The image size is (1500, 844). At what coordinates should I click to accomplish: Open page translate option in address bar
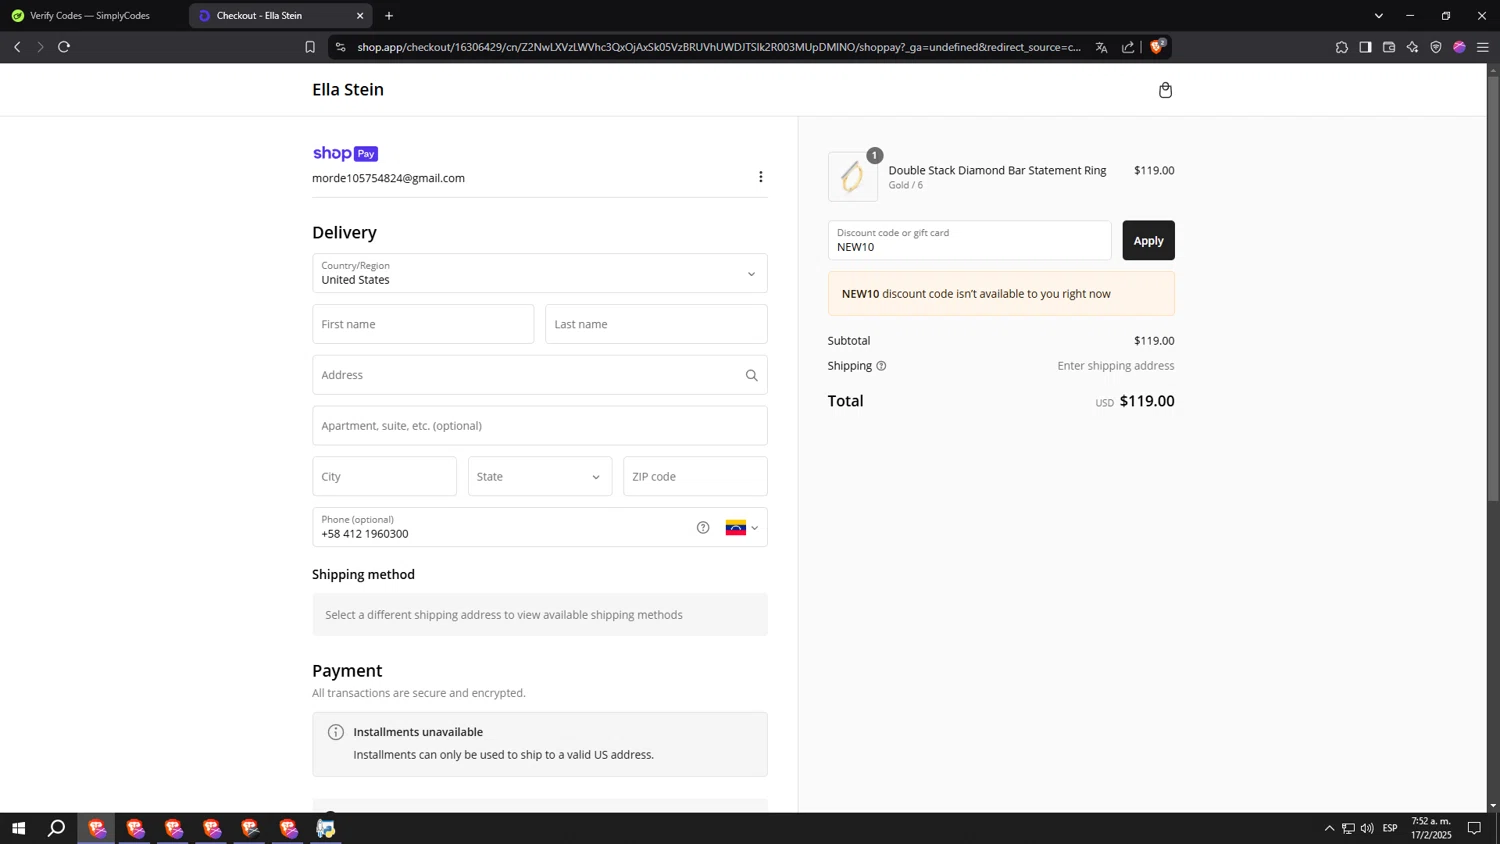tap(1101, 47)
